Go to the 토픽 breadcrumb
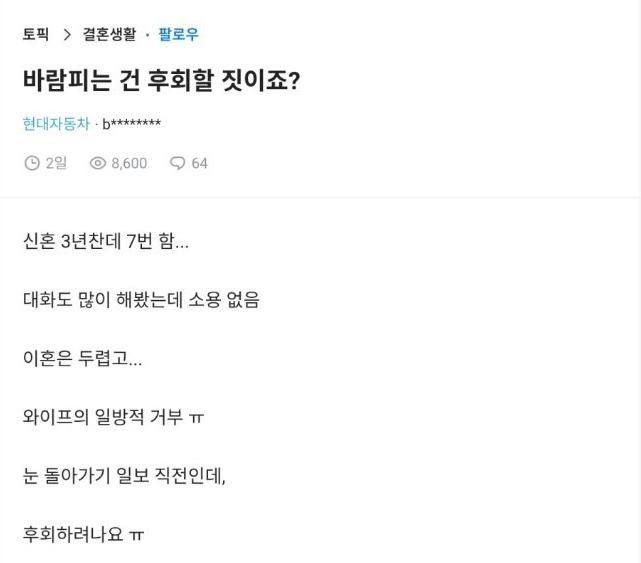 (36, 35)
